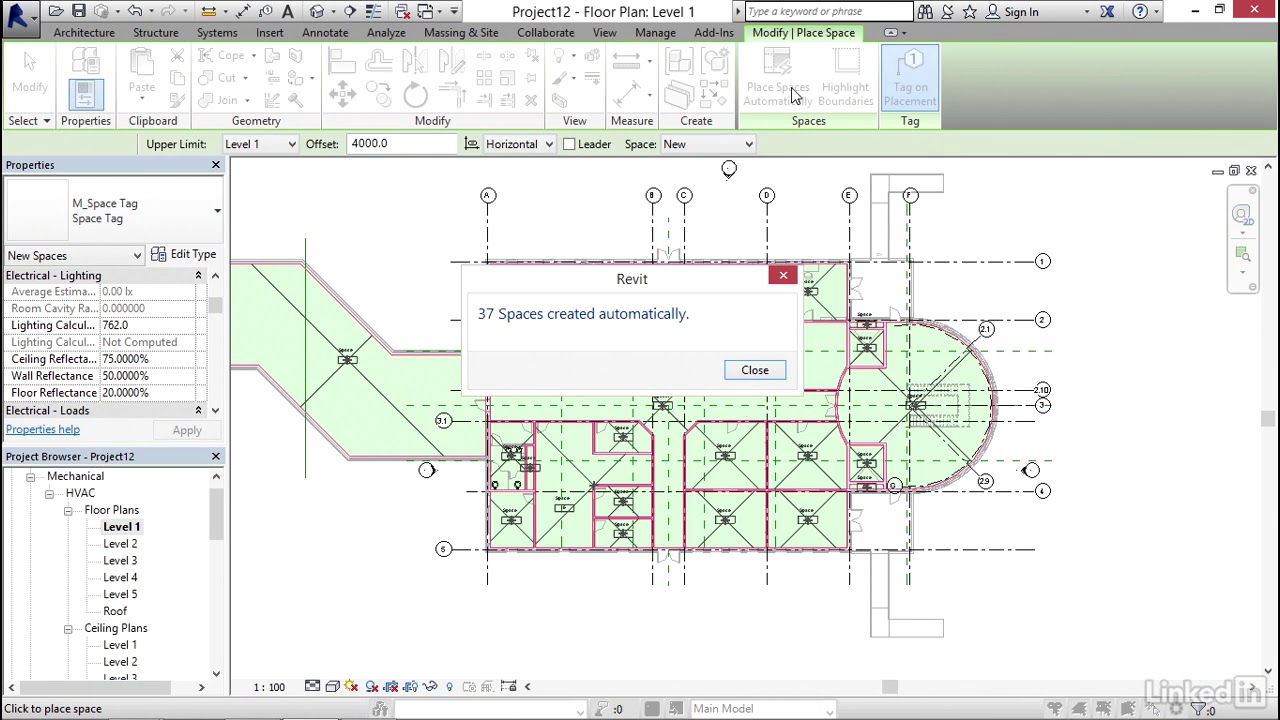Select the Measure Between icon in Quick Access toolbar
This screenshot has height=720, width=1280.
click(208, 12)
